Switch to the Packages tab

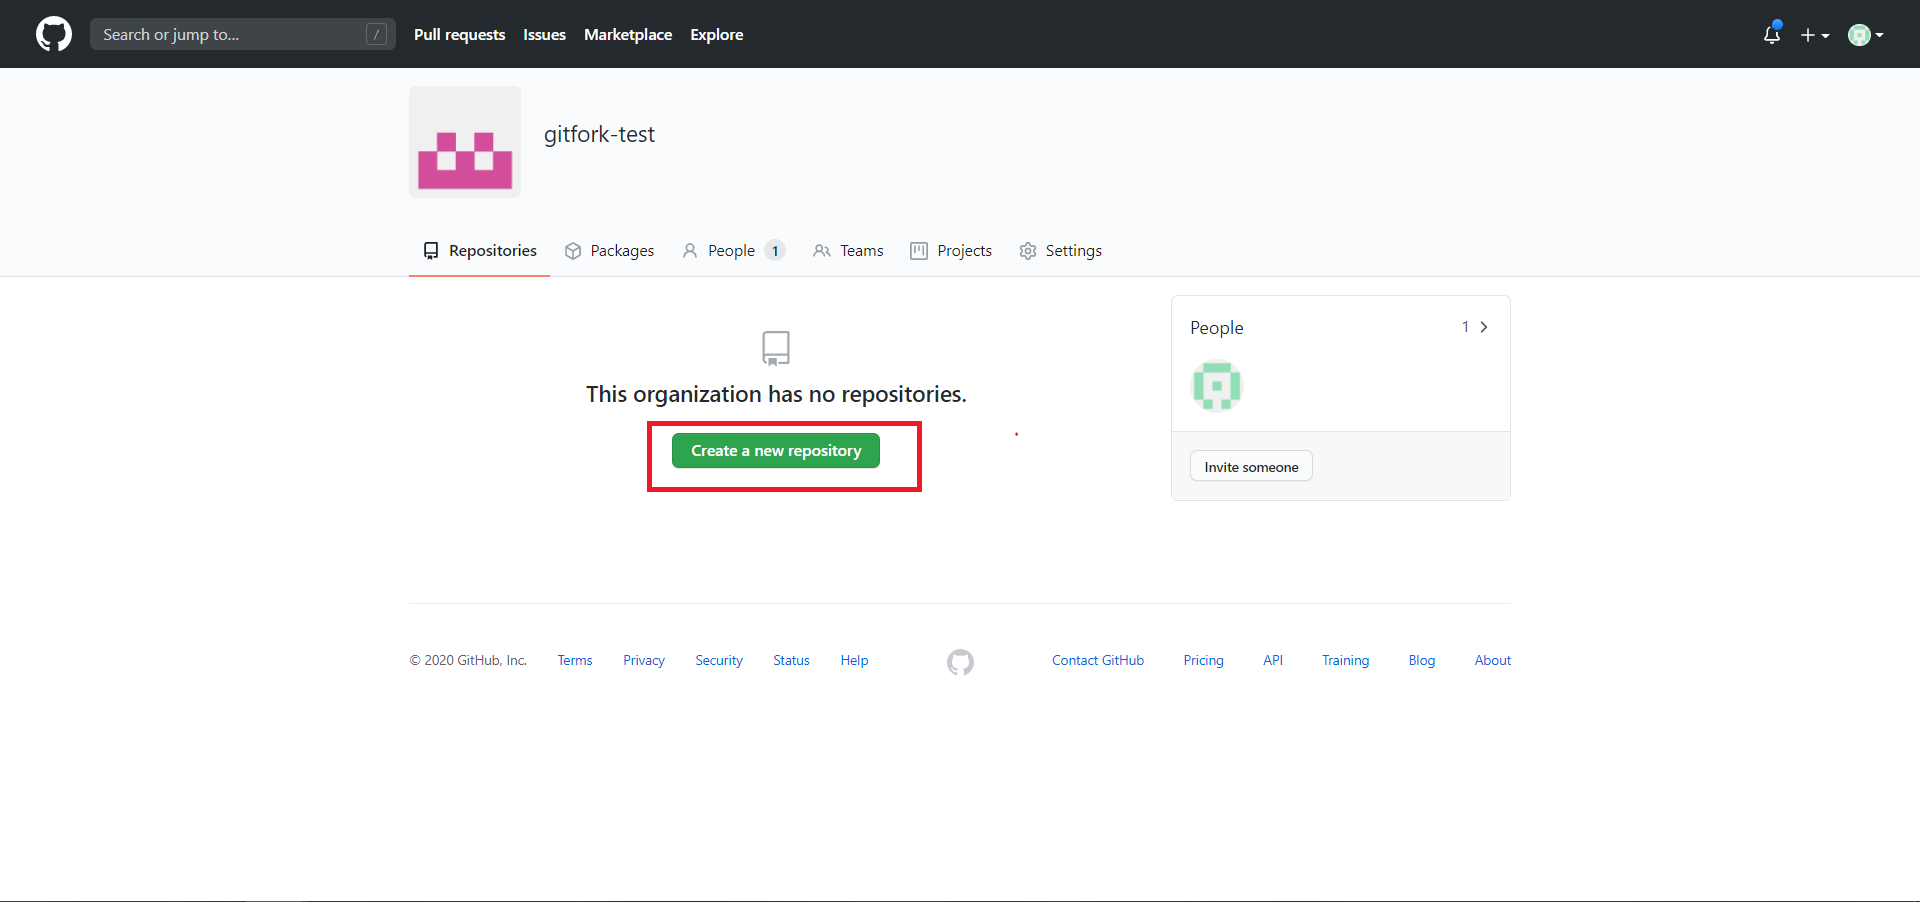pos(609,251)
